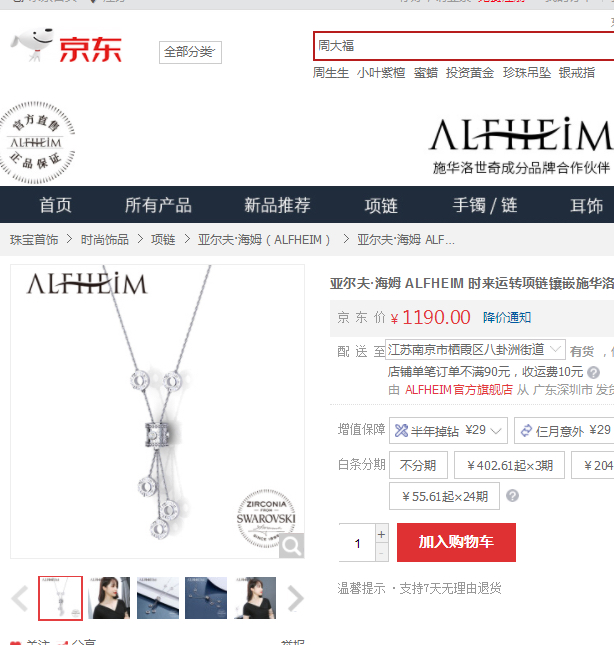614x645 pixels.
Task: Go to the 项链 store menu tab
Action: pos(381,205)
